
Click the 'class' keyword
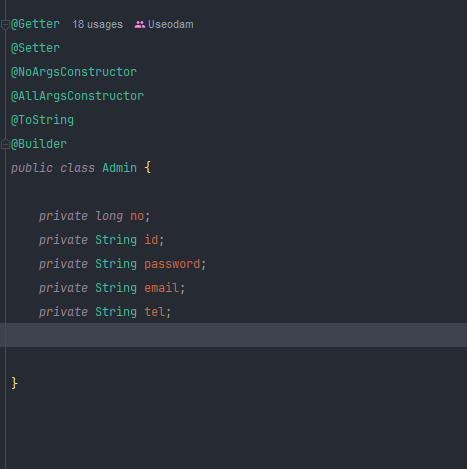(77, 168)
